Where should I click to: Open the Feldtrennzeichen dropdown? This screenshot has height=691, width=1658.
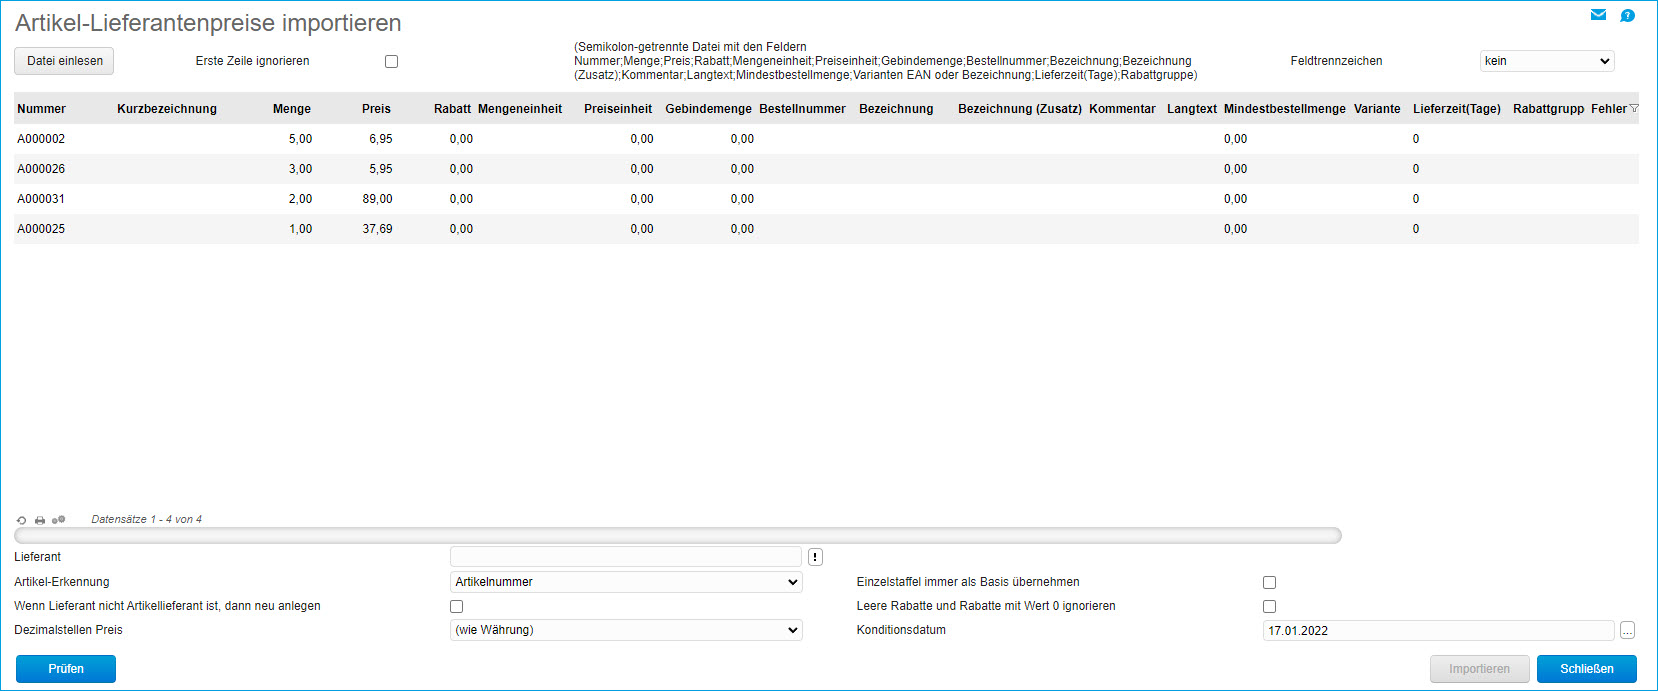pyautogui.click(x=1546, y=61)
